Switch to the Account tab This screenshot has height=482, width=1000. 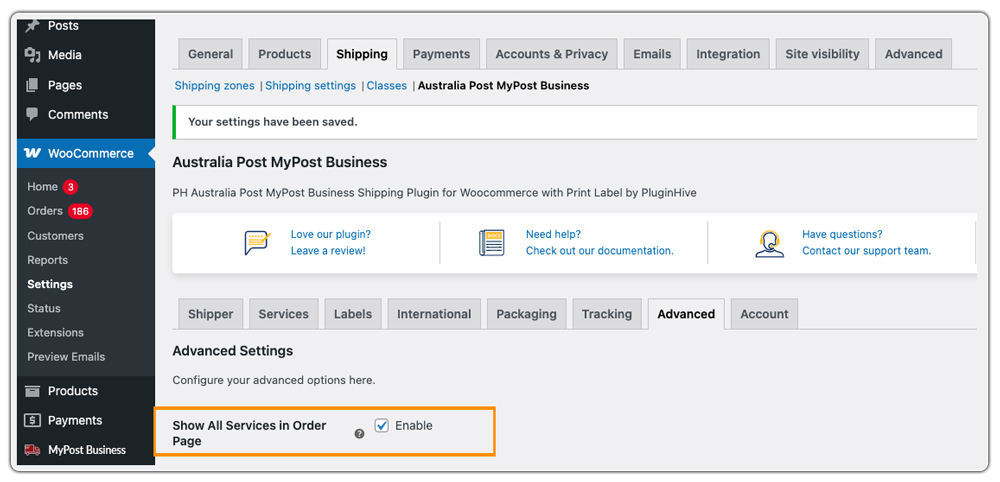tap(764, 314)
